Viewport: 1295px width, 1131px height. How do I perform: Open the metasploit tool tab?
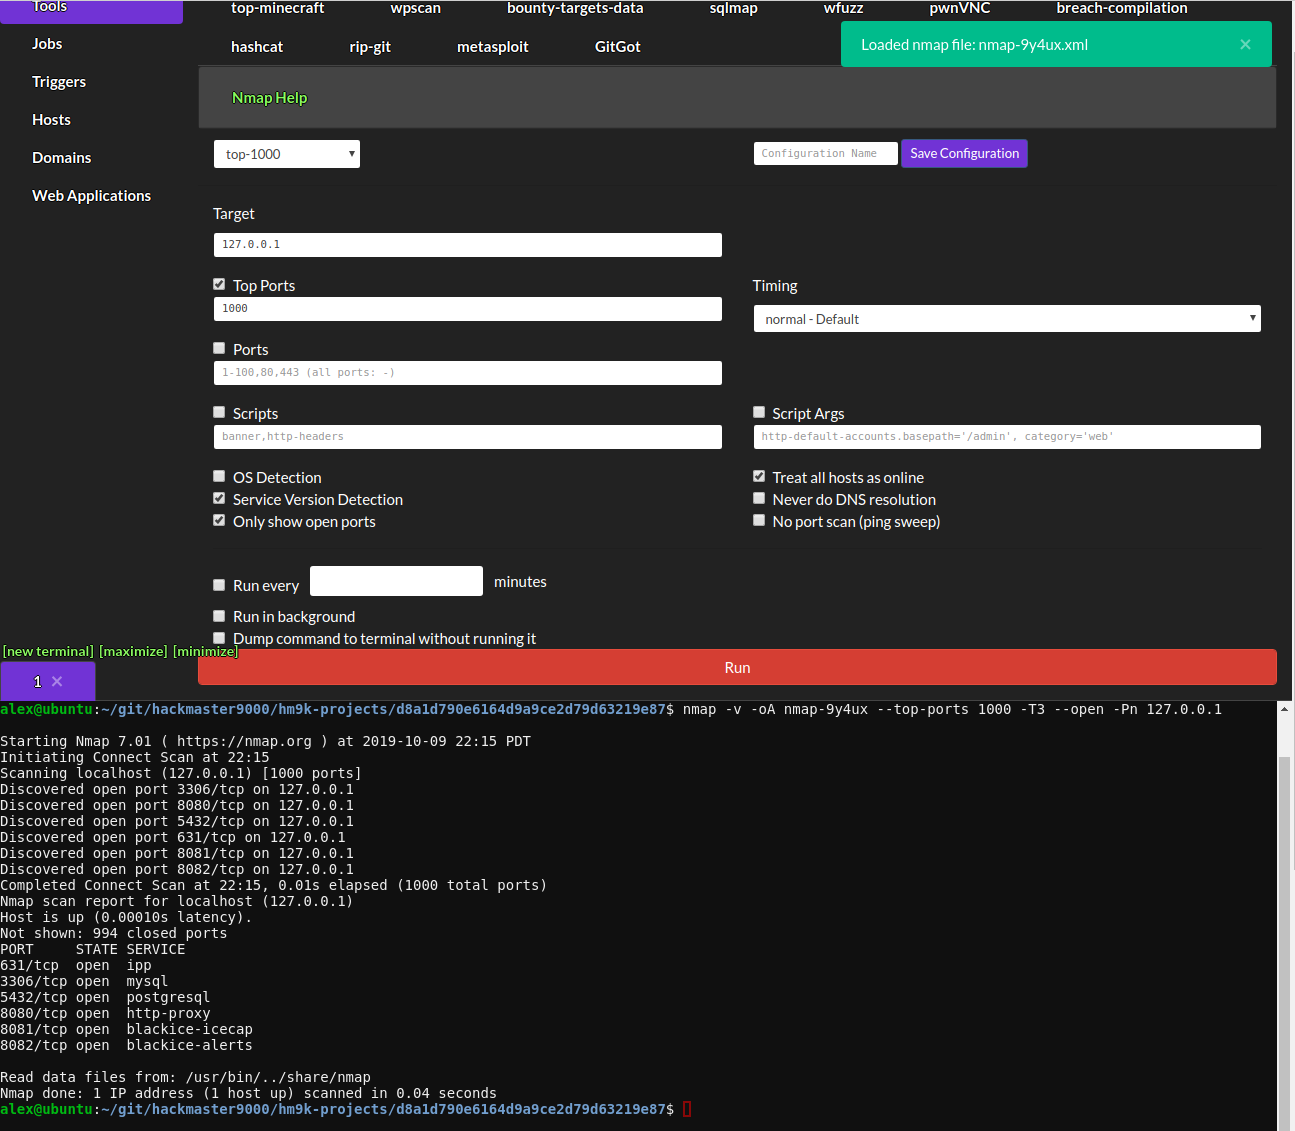click(493, 47)
